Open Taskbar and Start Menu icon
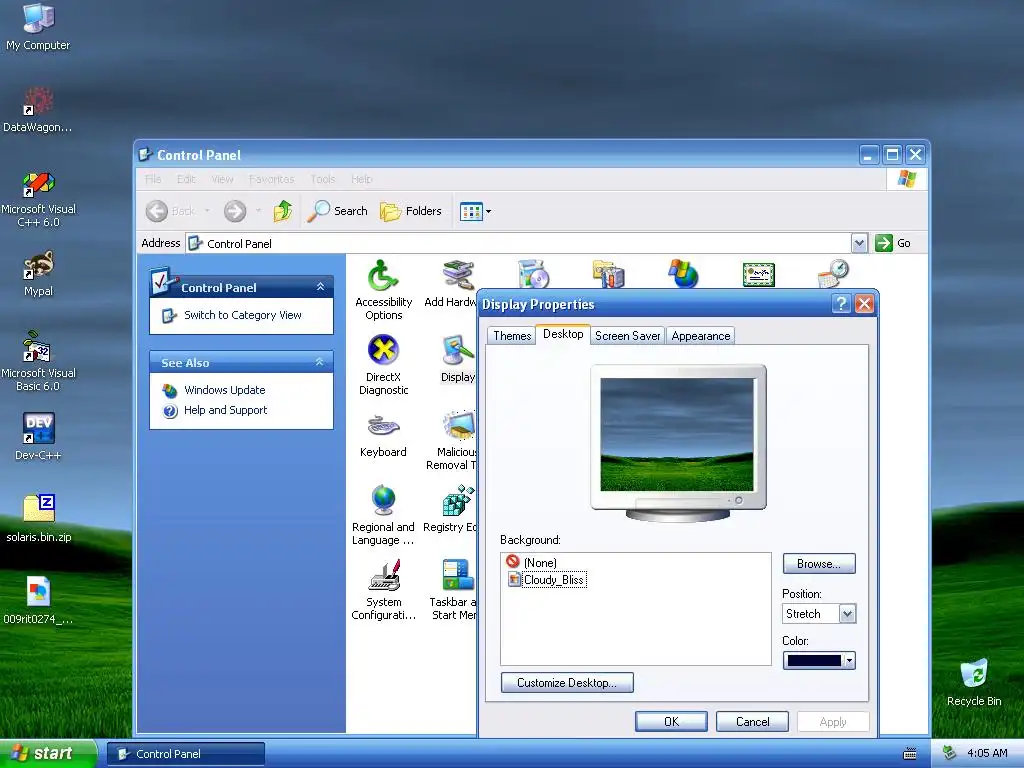The image size is (1024, 768). pyautogui.click(x=454, y=590)
